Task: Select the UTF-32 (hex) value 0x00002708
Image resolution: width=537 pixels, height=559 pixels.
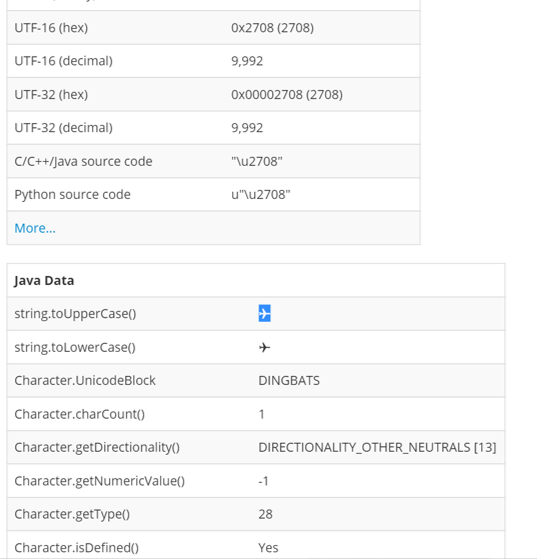Action: click(x=287, y=94)
